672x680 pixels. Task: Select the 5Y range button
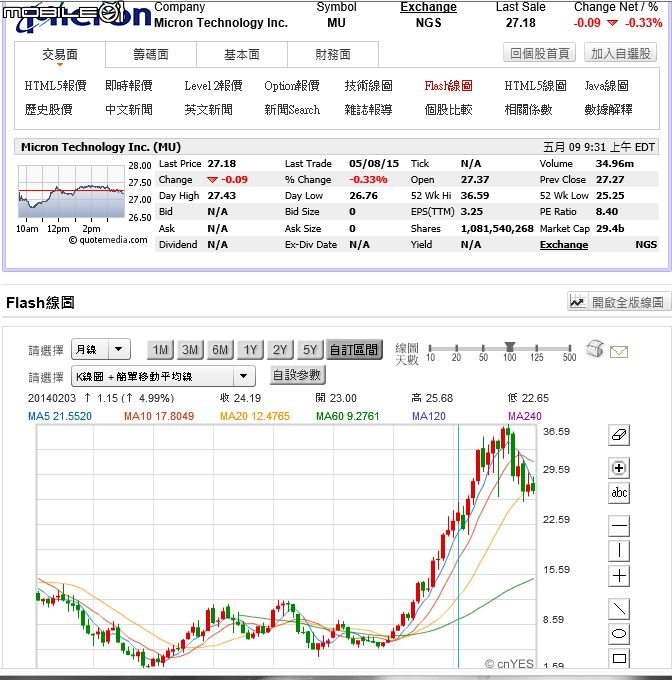[x=310, y=350]
